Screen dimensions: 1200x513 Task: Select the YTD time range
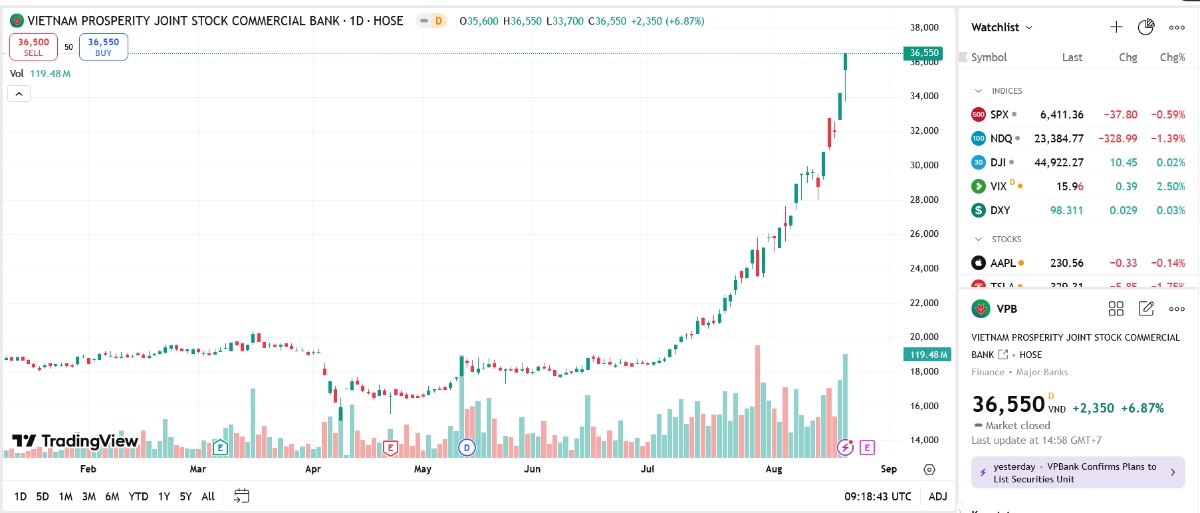point(139,496)
